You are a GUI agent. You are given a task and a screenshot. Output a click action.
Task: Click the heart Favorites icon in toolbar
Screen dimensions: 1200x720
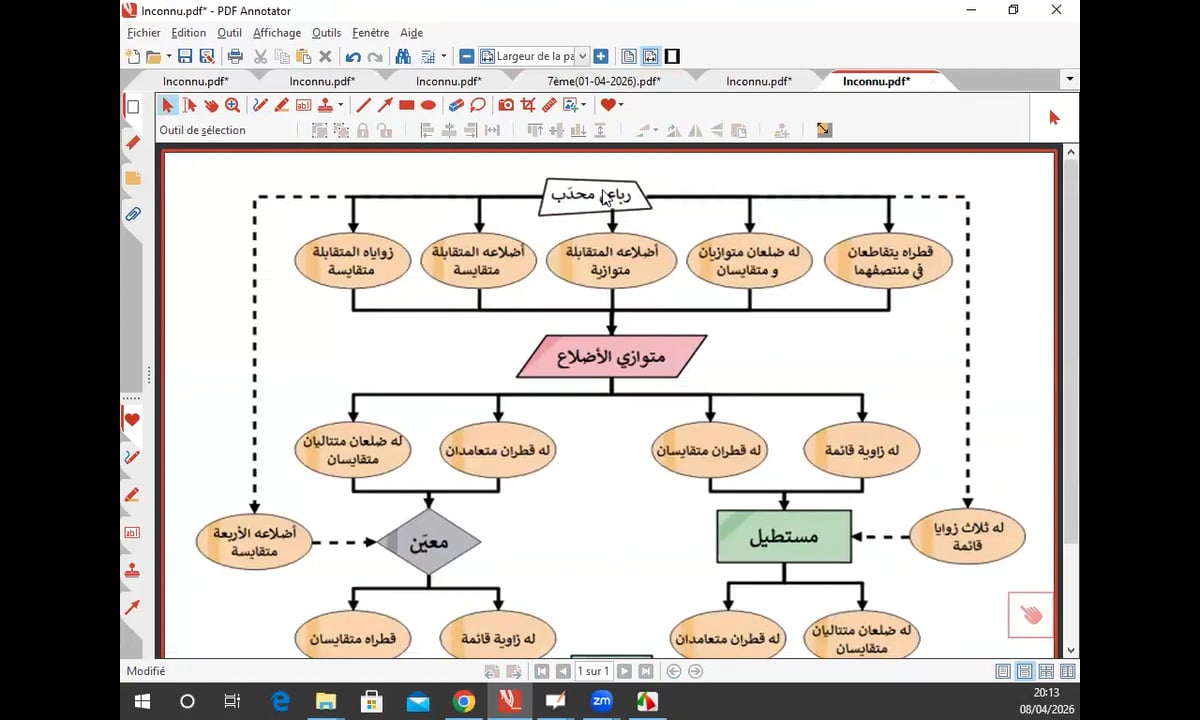click(607, 105)
